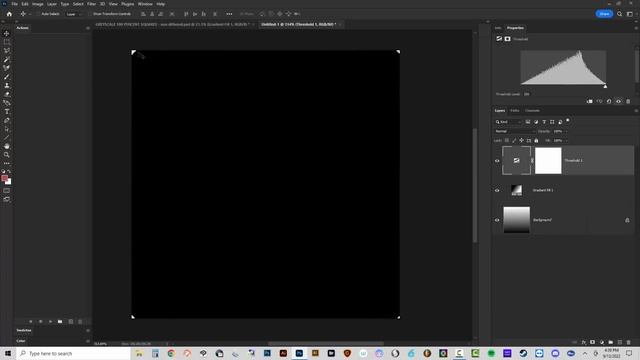The image size is (640, 360).
Task: Select the Horizontal Type tool
Action: pos(7,111)
